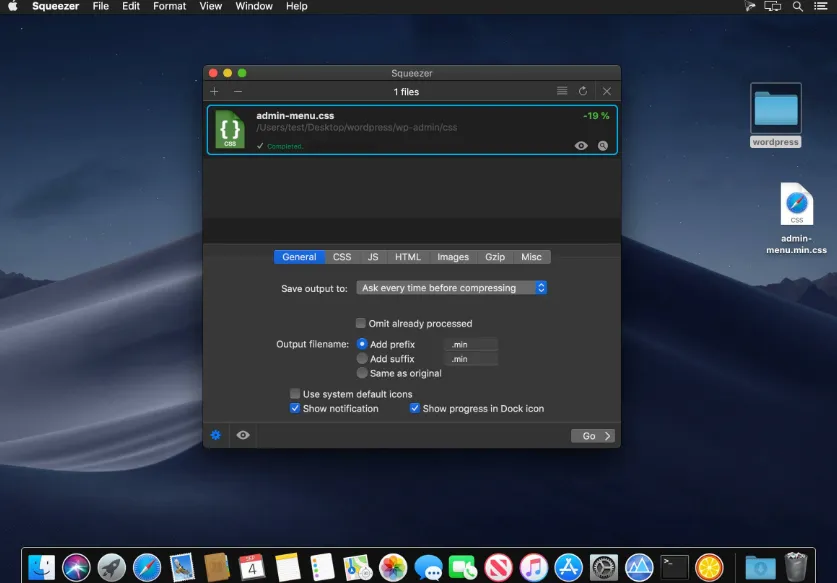Switch to the General tab
The width and height of the screenshot is (837, 583).
pyautogui.click(x=299, y=257)
